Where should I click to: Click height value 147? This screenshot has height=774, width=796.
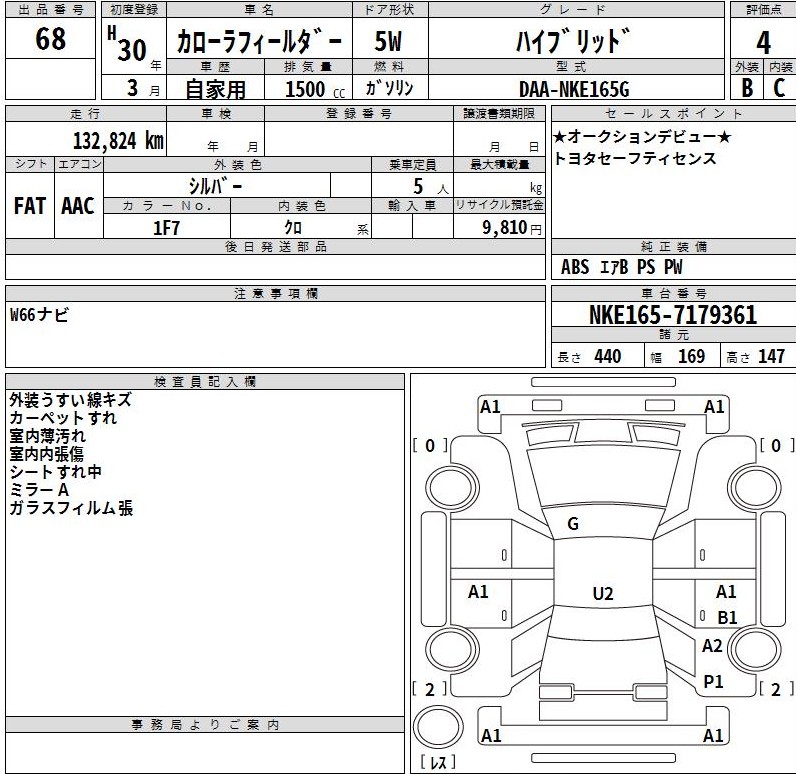pyautogui.click(x=772, y=356)
